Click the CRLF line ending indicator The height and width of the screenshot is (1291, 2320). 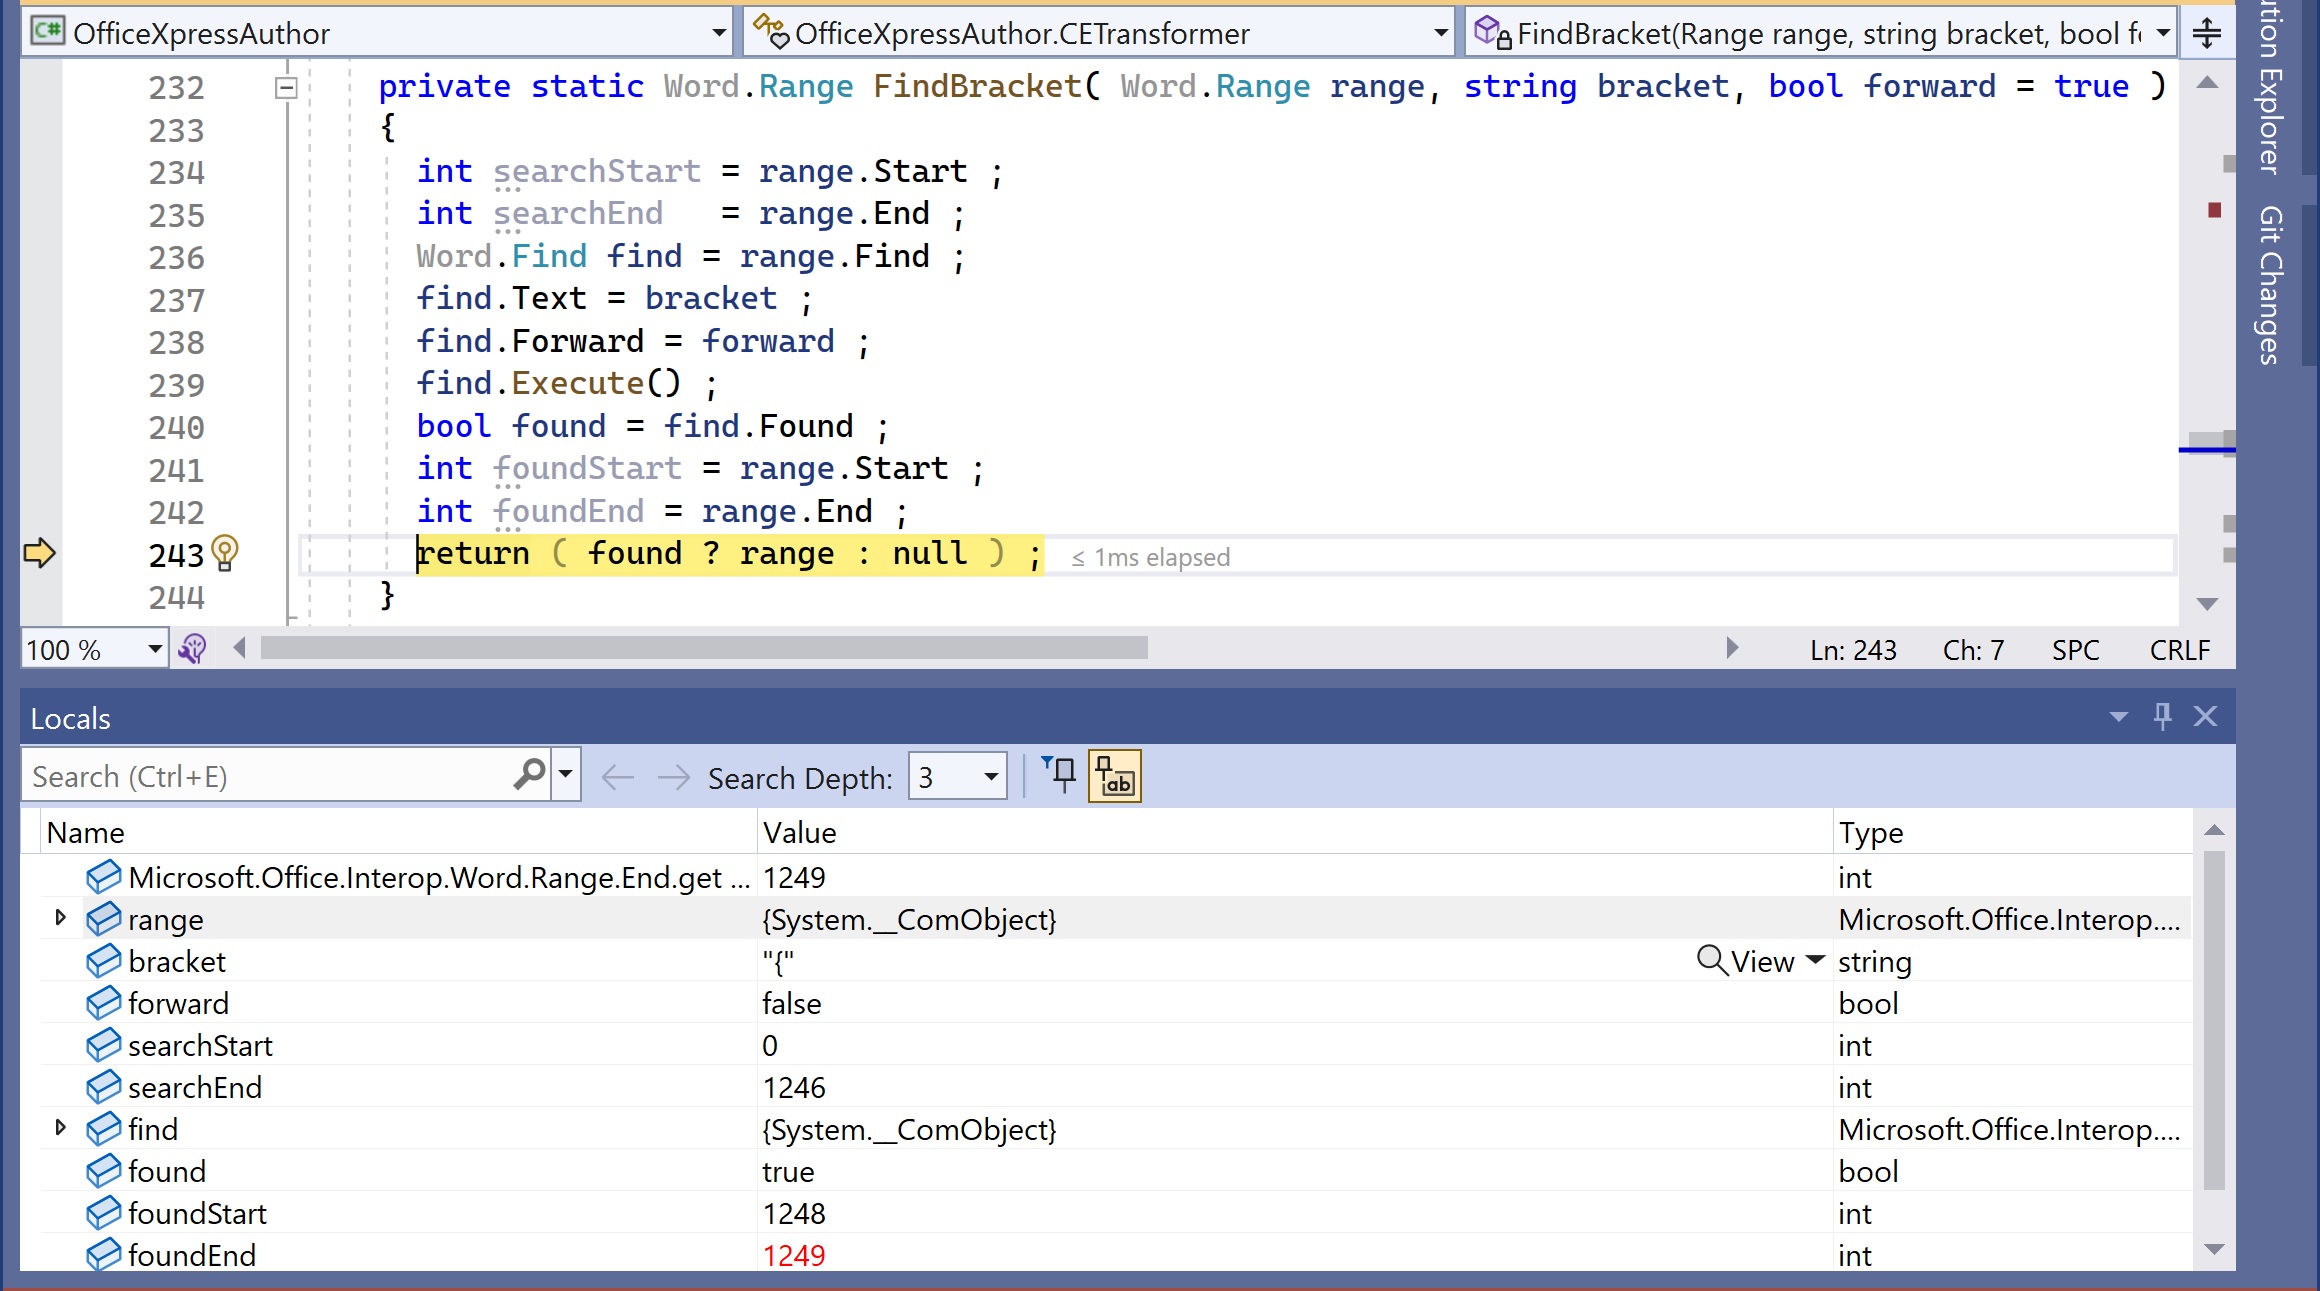coord(2180,650)
